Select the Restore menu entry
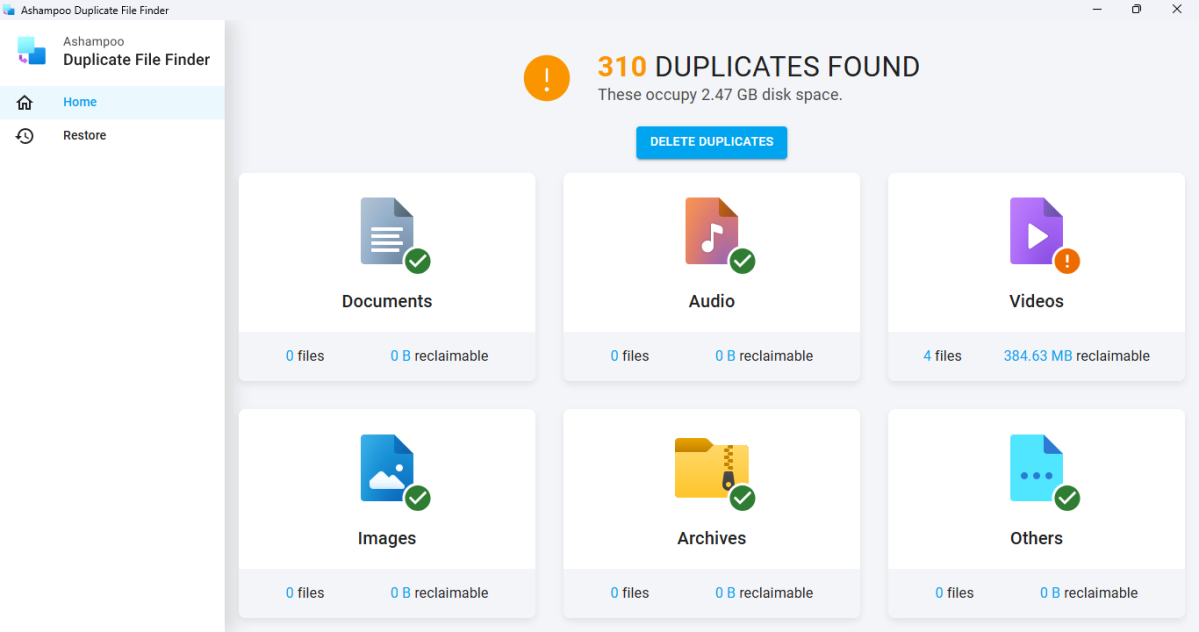The width and height of the screenshot is (1199, 632). click(x=84, y=135)
